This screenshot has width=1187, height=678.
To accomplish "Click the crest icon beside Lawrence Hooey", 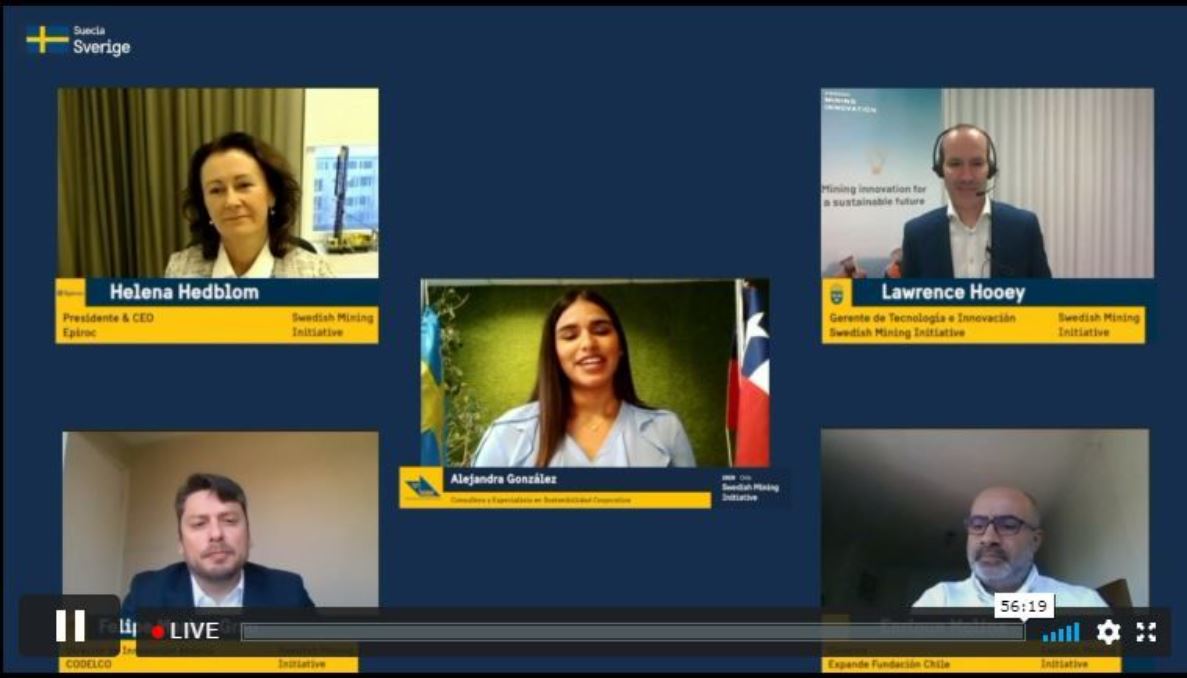I will pos(837,293).
